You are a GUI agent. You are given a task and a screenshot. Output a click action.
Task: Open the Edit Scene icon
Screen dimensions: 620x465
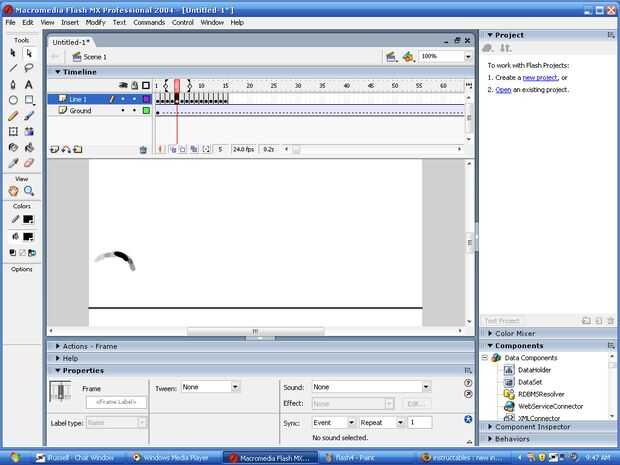tap(391, 57)
